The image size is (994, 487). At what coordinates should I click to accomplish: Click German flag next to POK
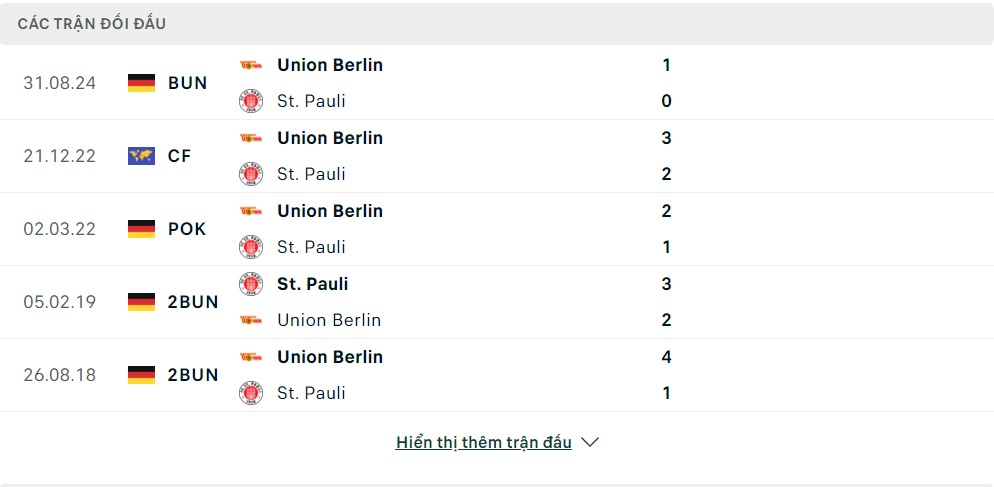(x=141, y=229)
